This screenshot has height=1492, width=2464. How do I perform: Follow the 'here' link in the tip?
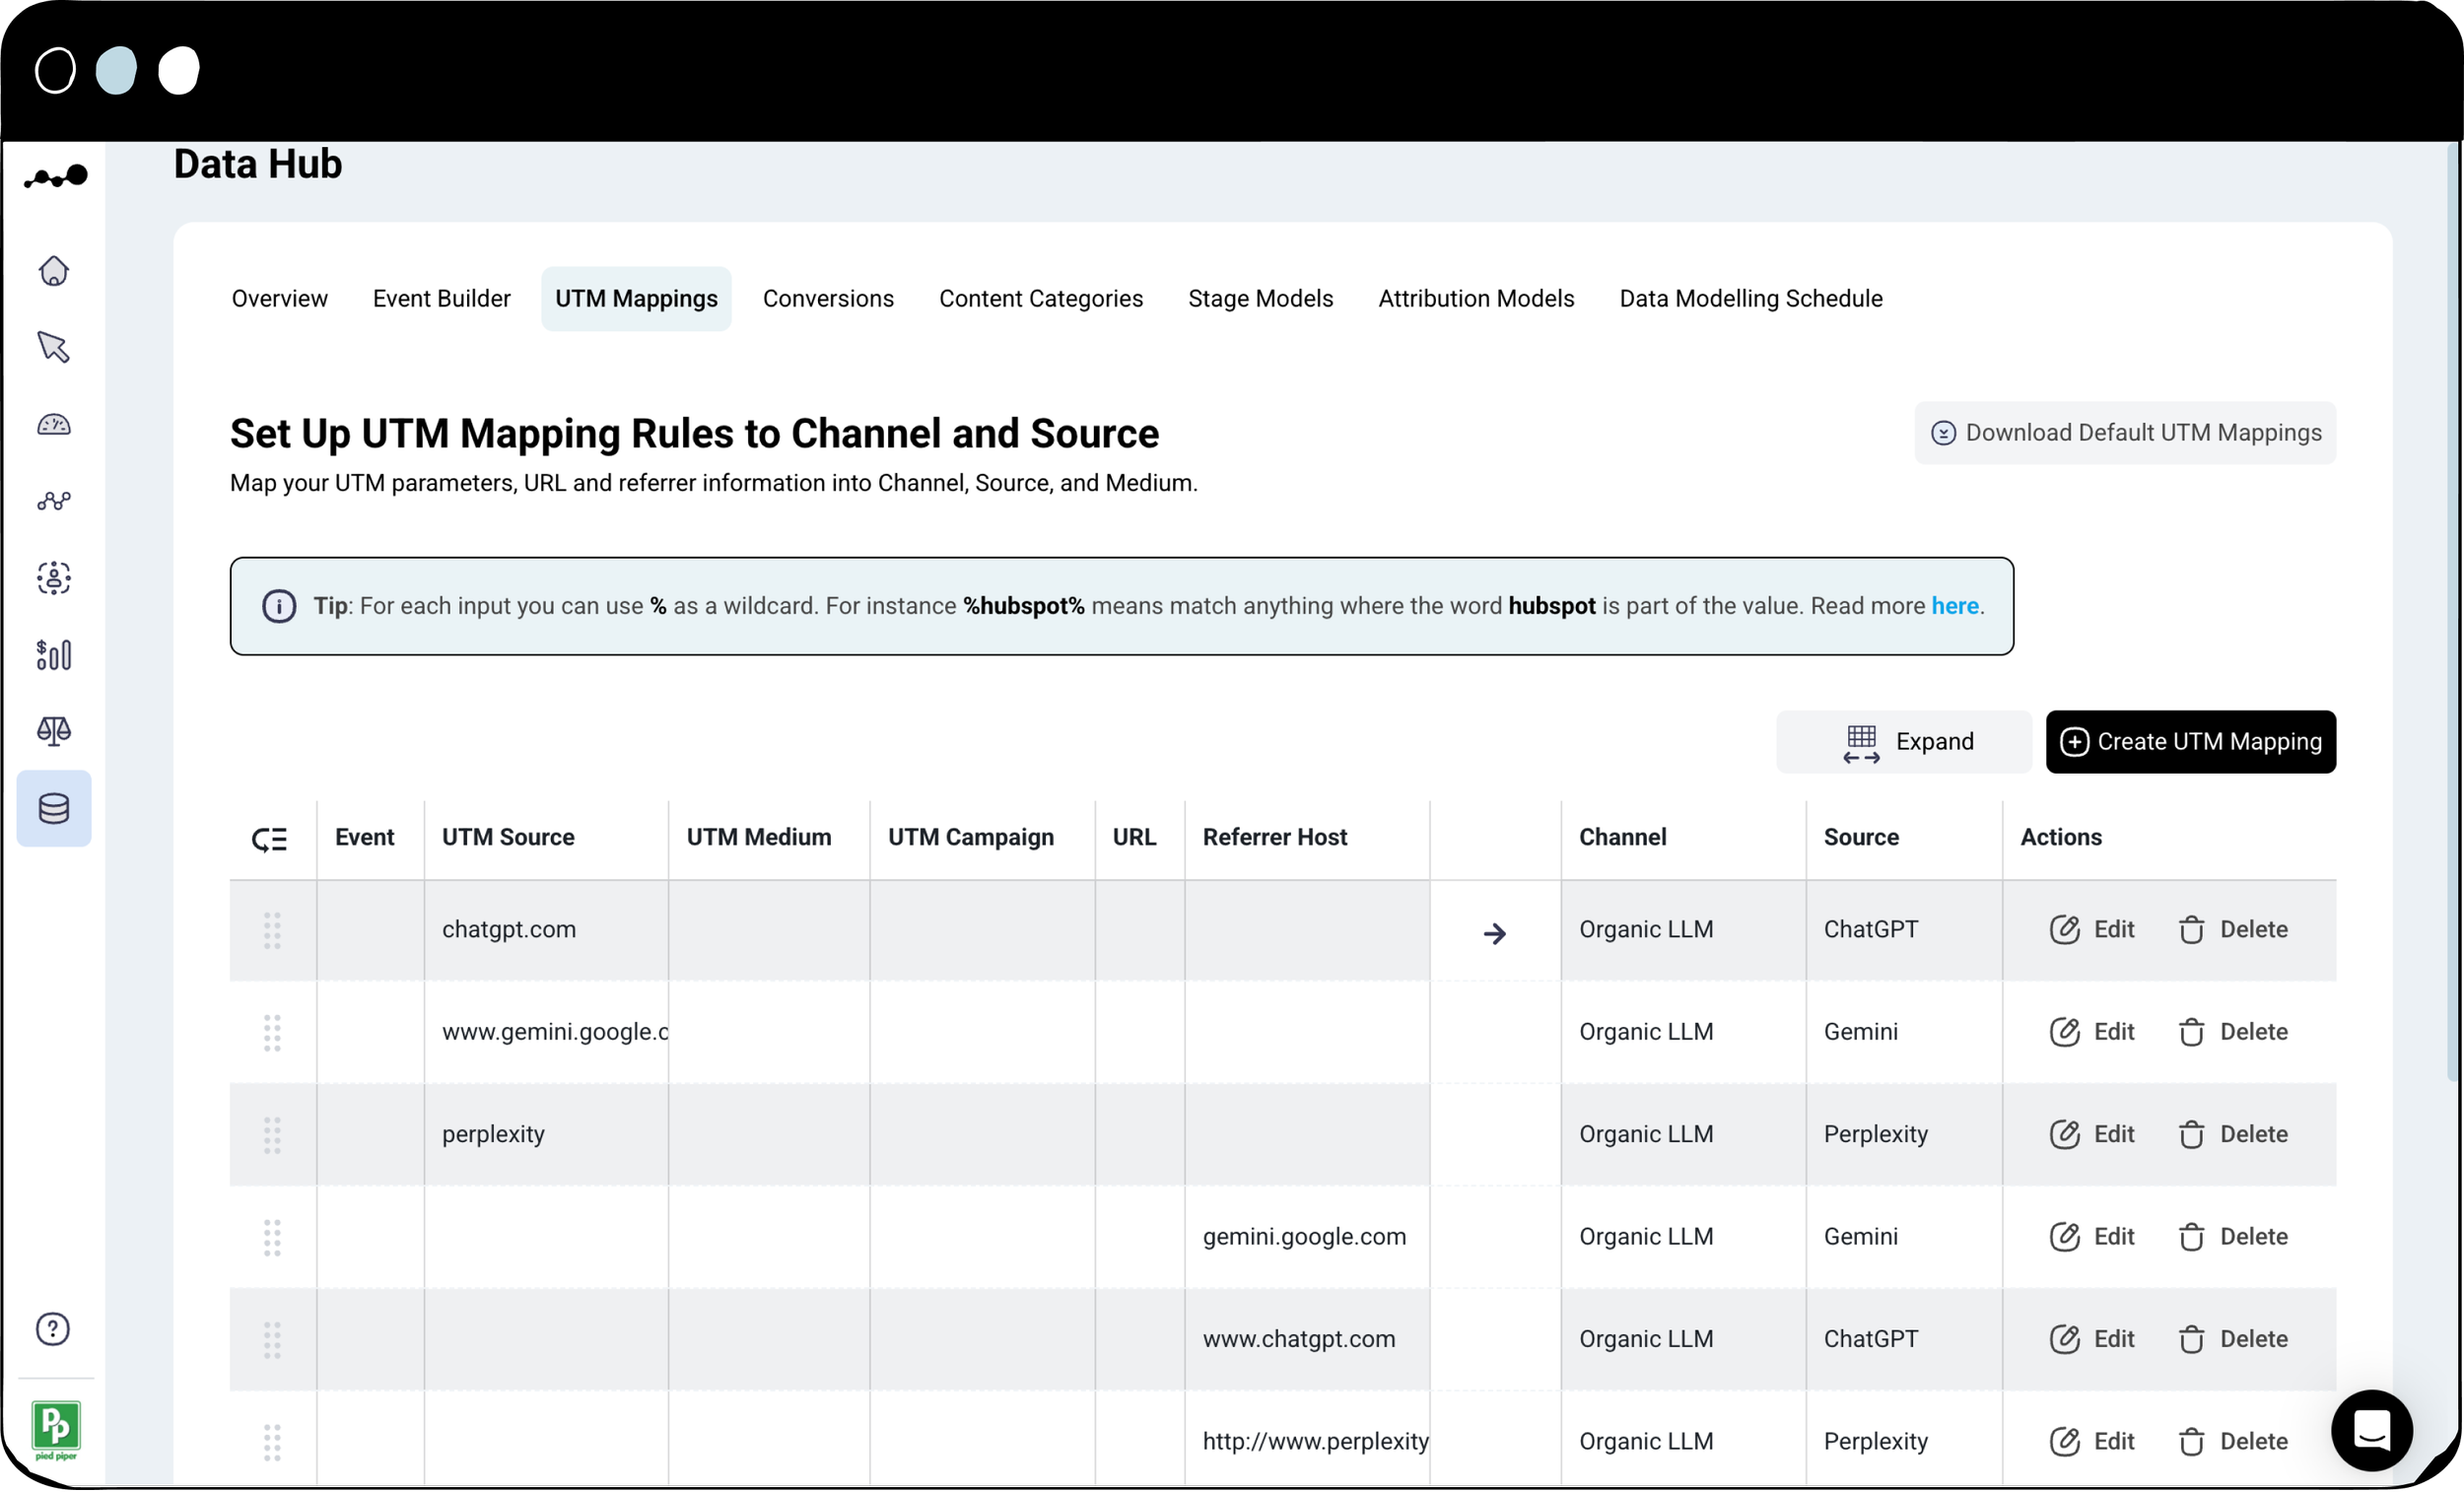[x=1955, y=607]
